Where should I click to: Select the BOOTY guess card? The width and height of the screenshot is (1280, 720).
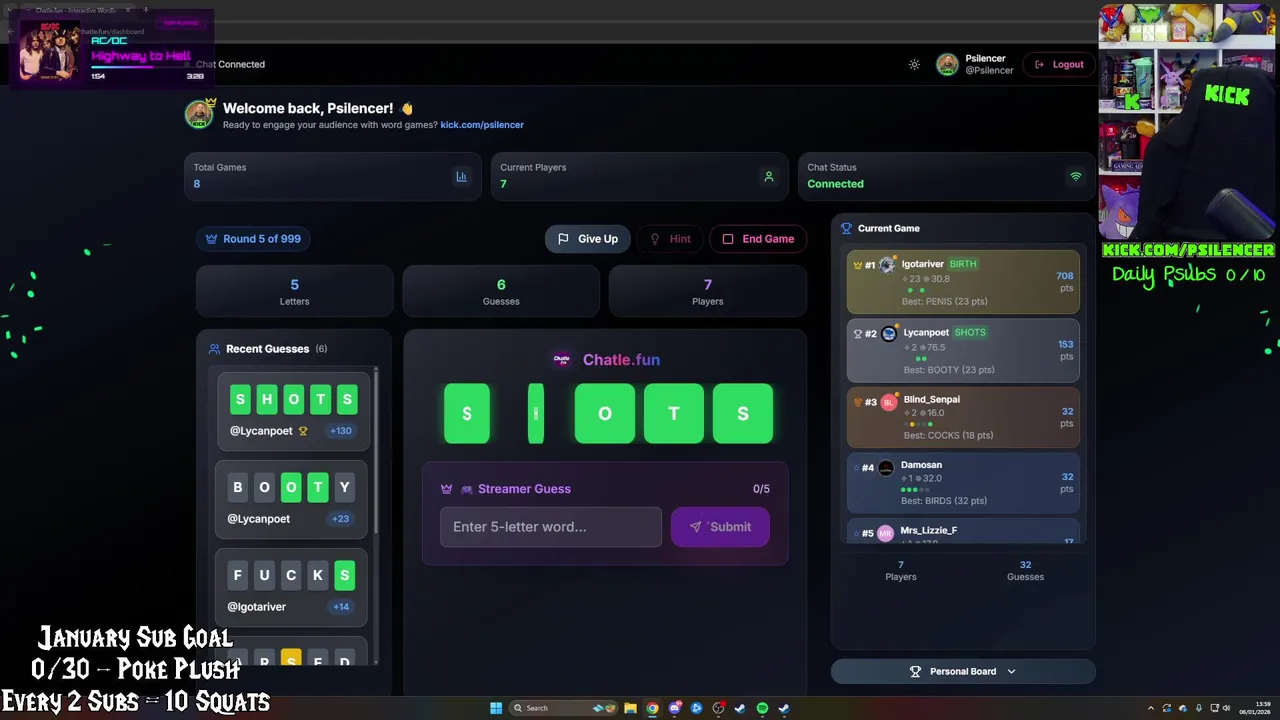[292, 498]
